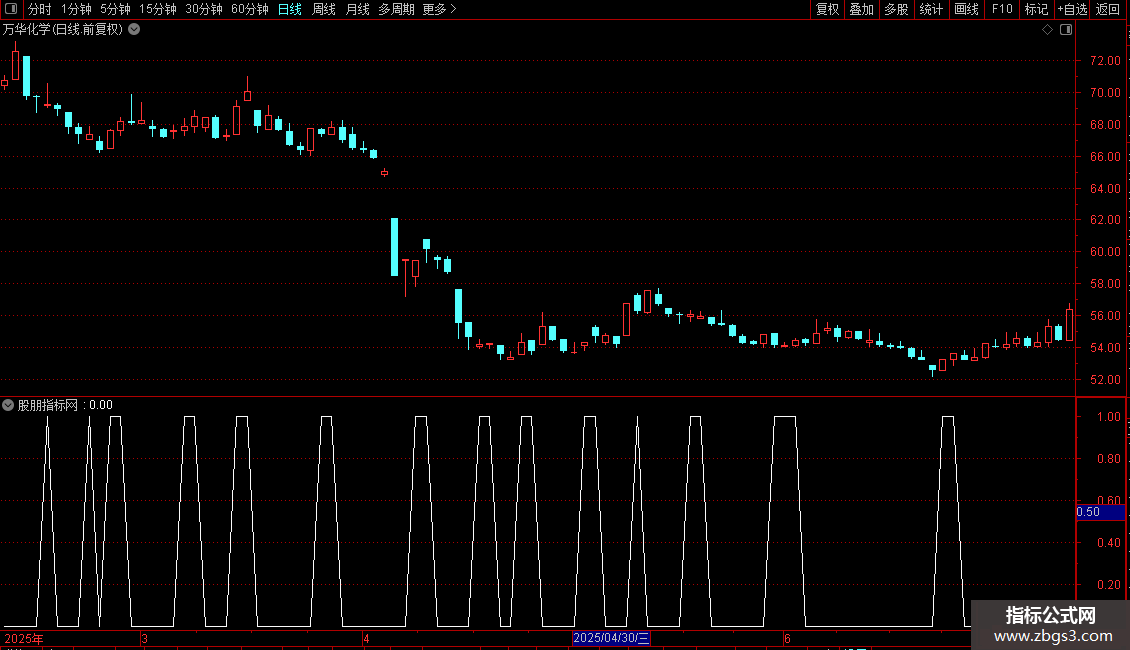The width and height of the screenshot is (1130, 650).
Task: Click the 标记 mark button
Action: point(1036,9)
